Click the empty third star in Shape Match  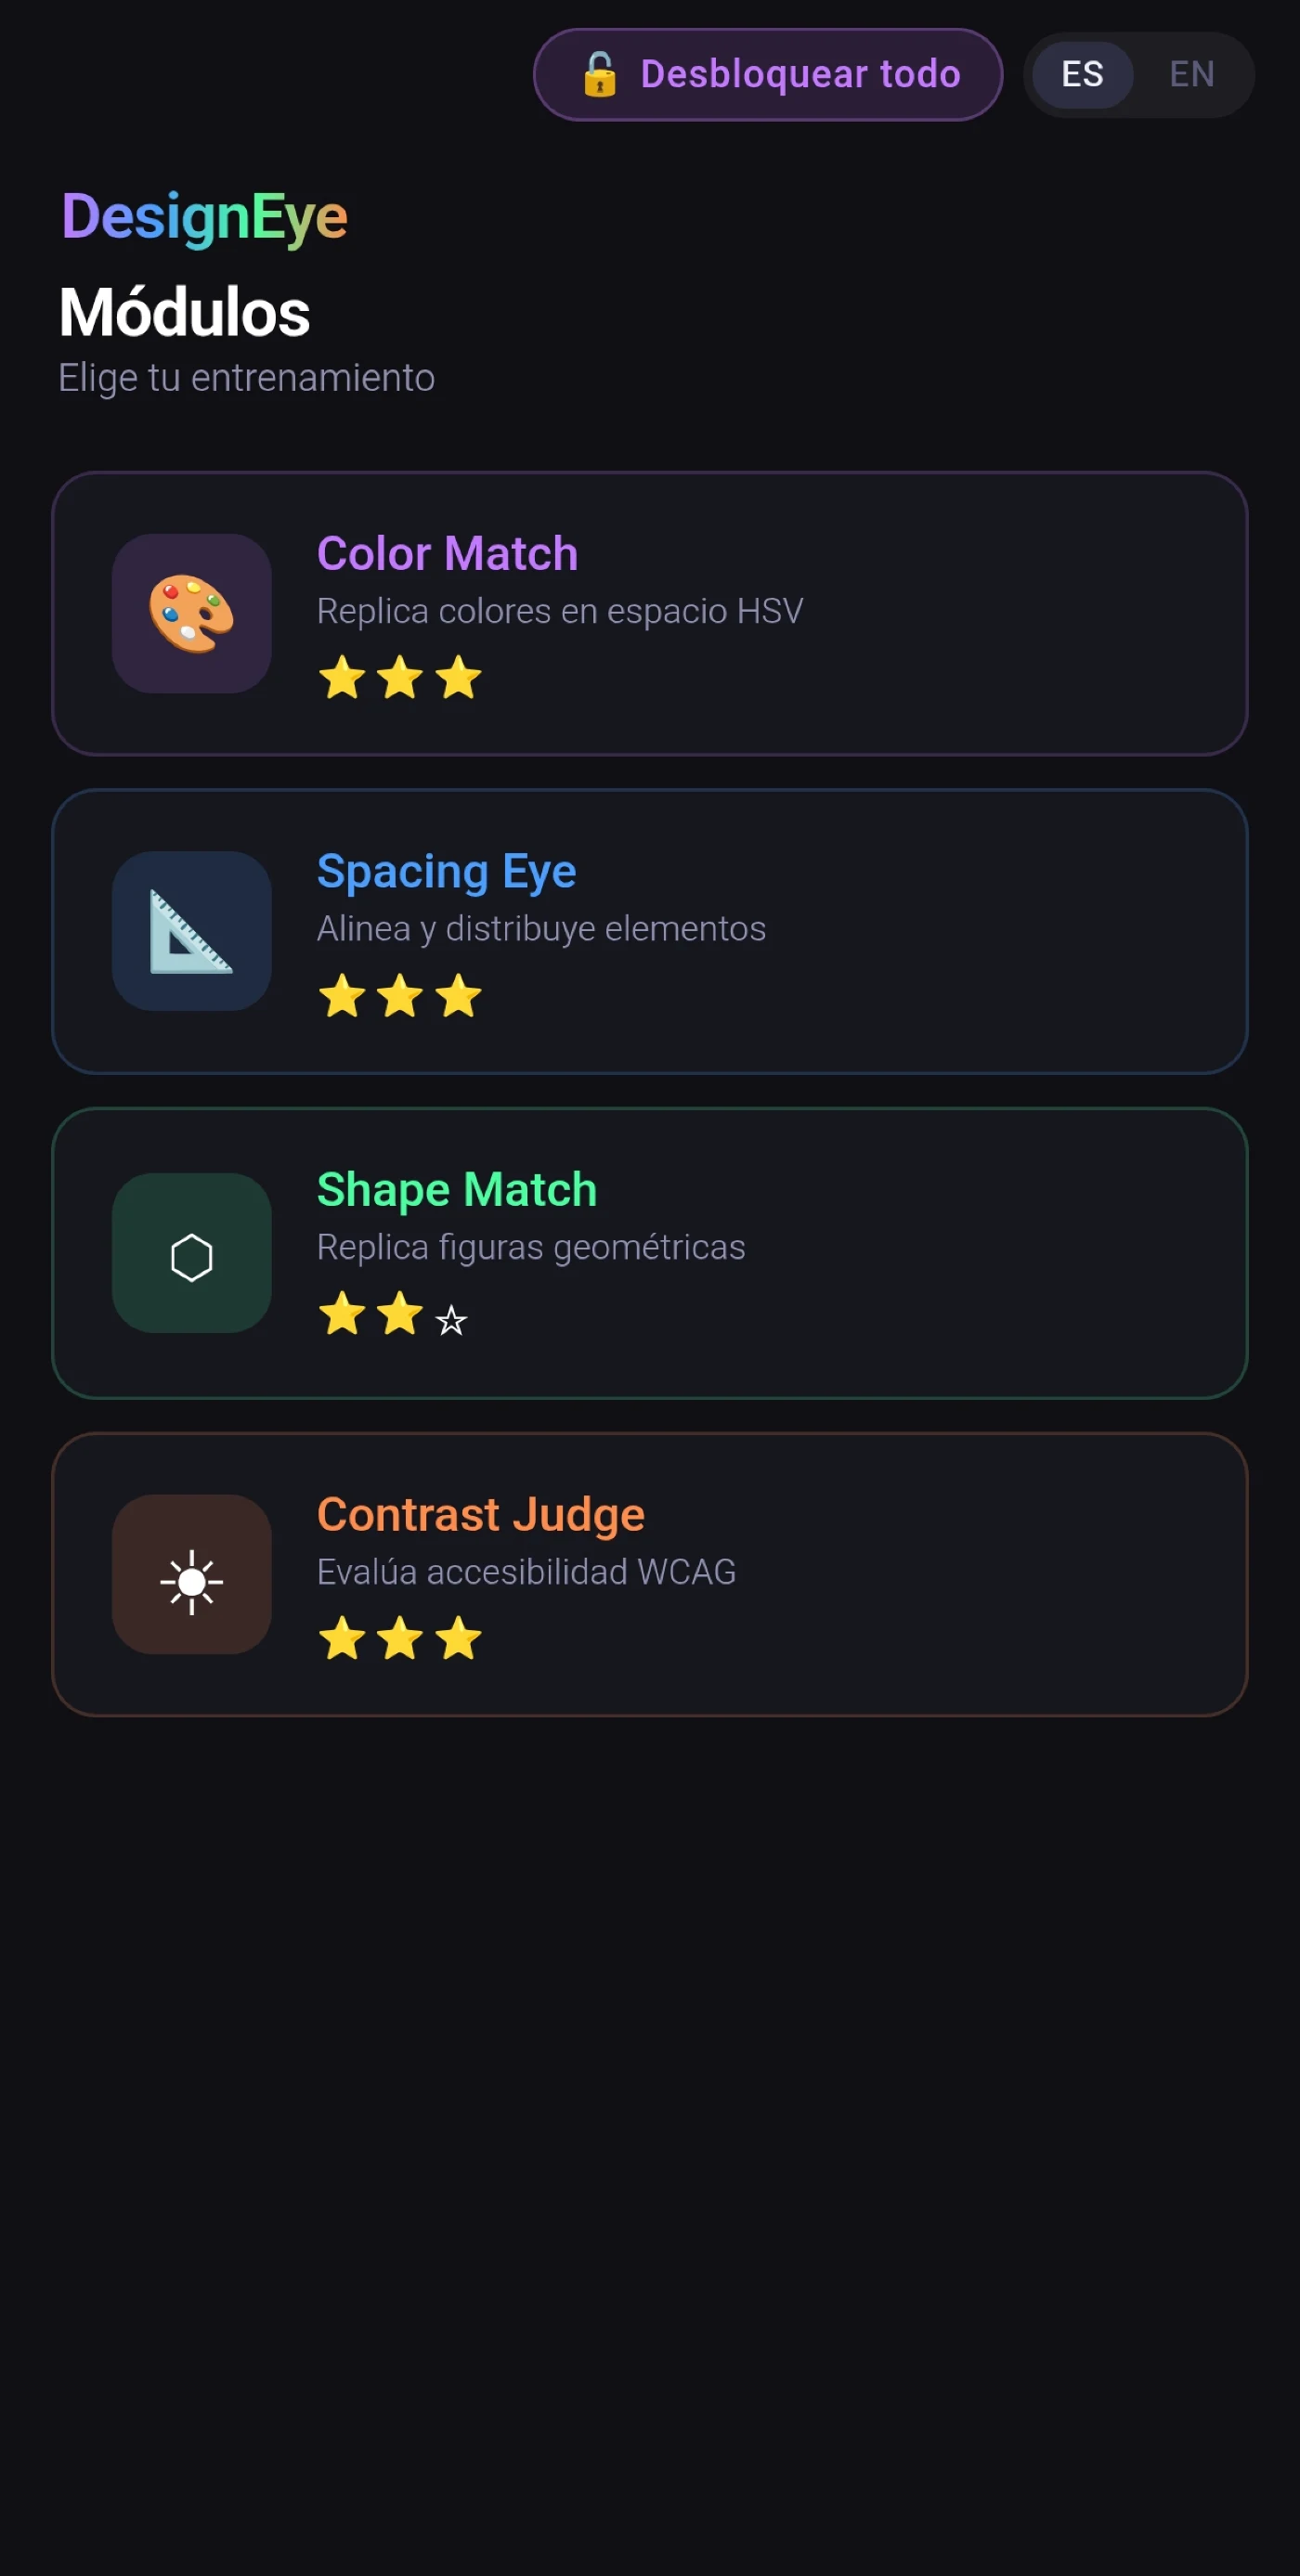[452, 1320]
